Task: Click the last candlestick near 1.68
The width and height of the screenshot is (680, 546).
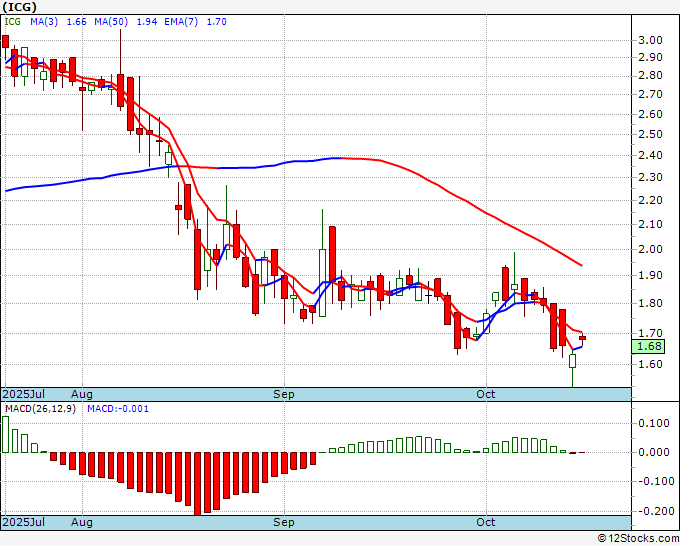Action: coord(582,338)
